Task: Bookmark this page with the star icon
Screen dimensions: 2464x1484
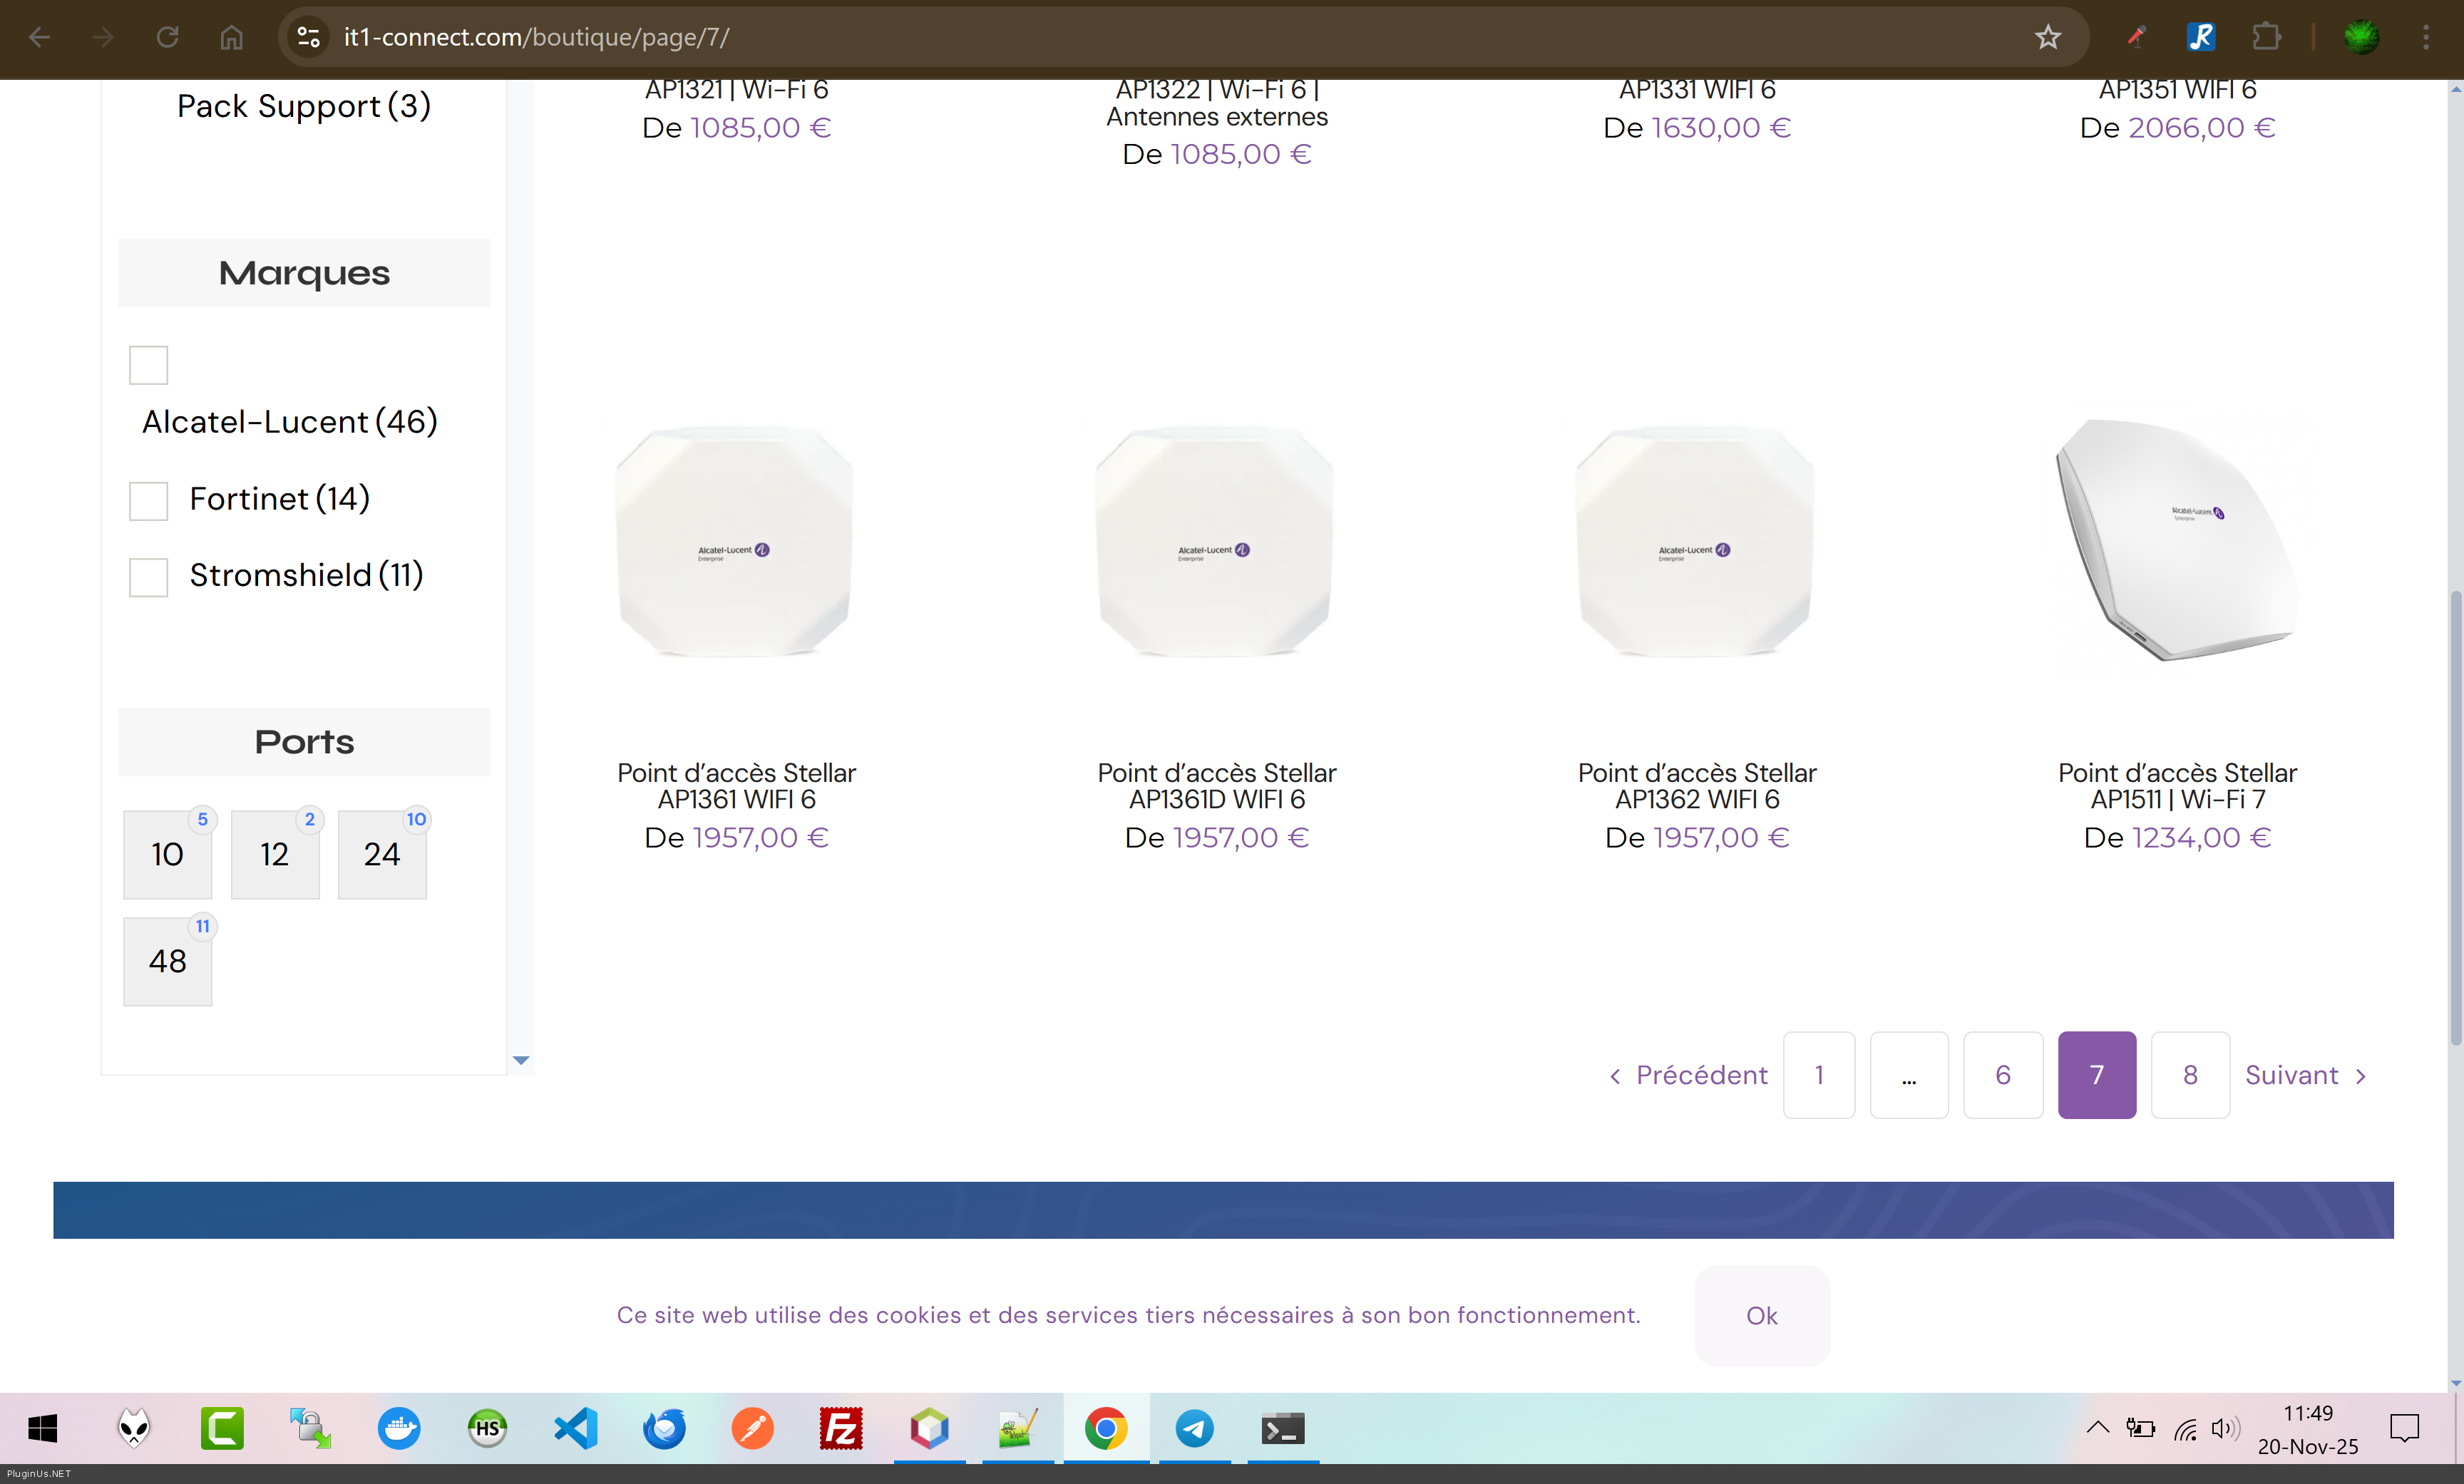Action: point(2047,37)
